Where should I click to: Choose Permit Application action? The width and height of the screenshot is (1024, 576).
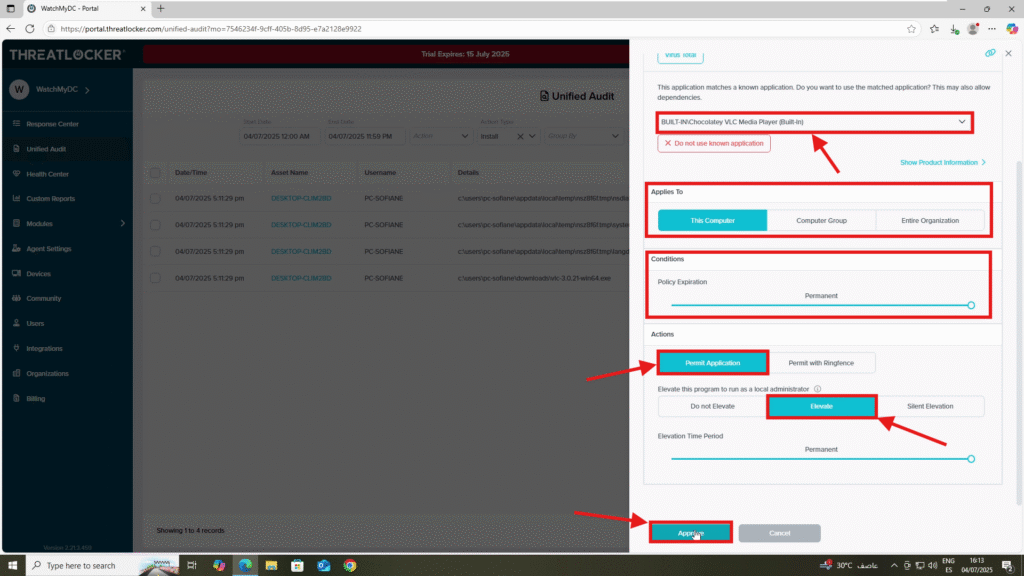(712, 363)
